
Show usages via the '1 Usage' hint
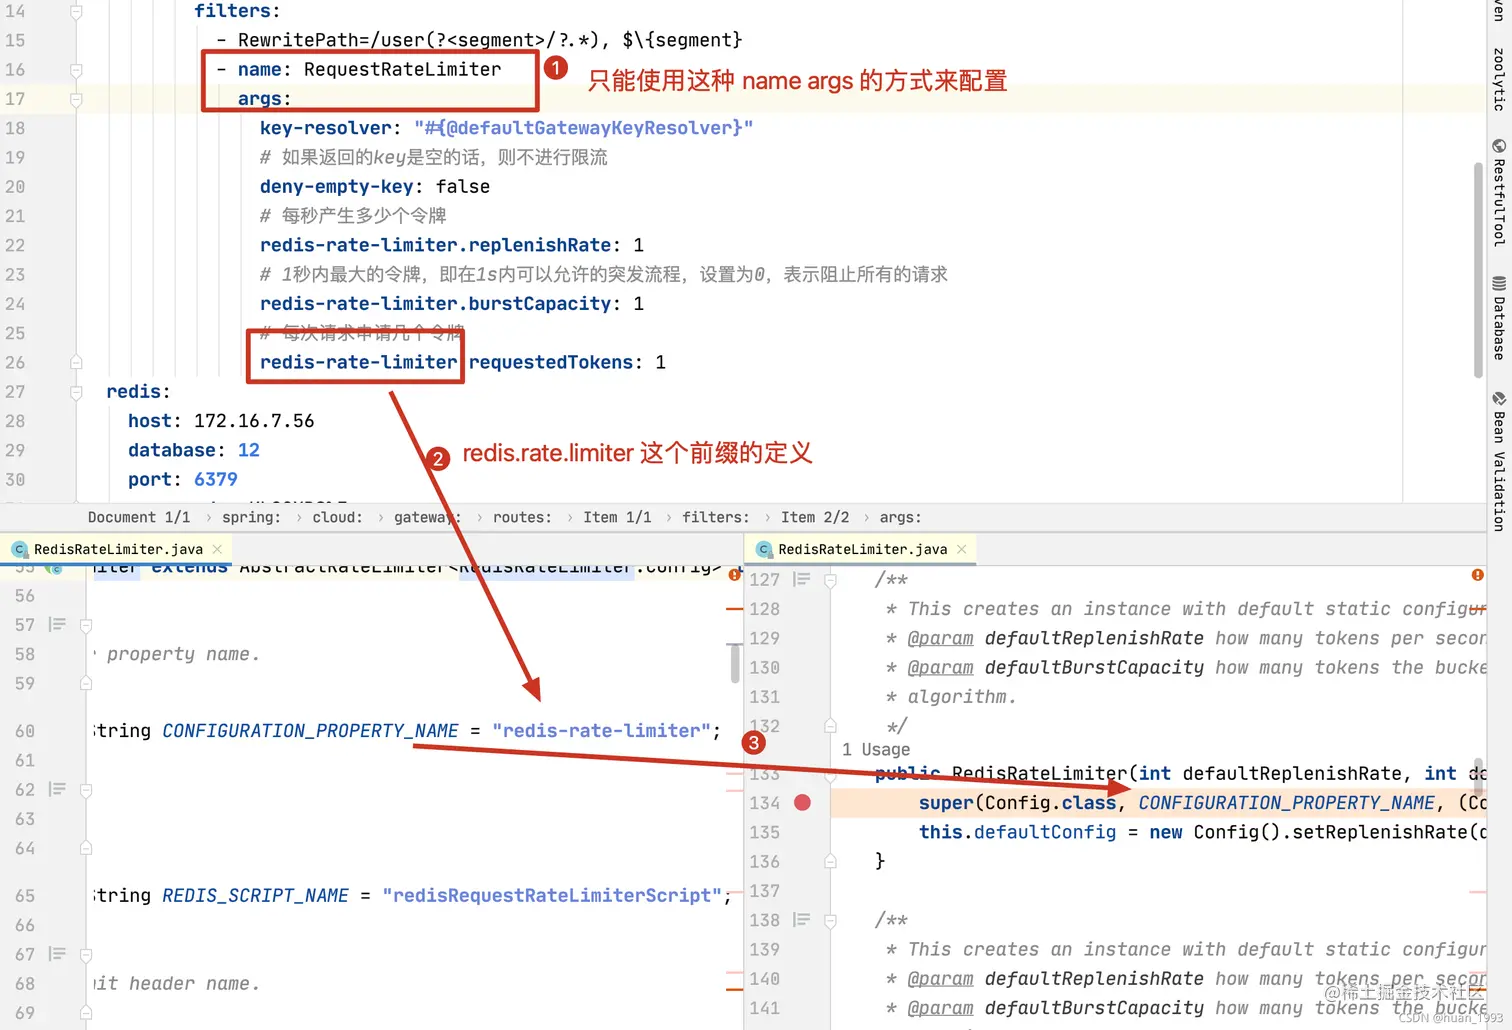pos(876,749)
